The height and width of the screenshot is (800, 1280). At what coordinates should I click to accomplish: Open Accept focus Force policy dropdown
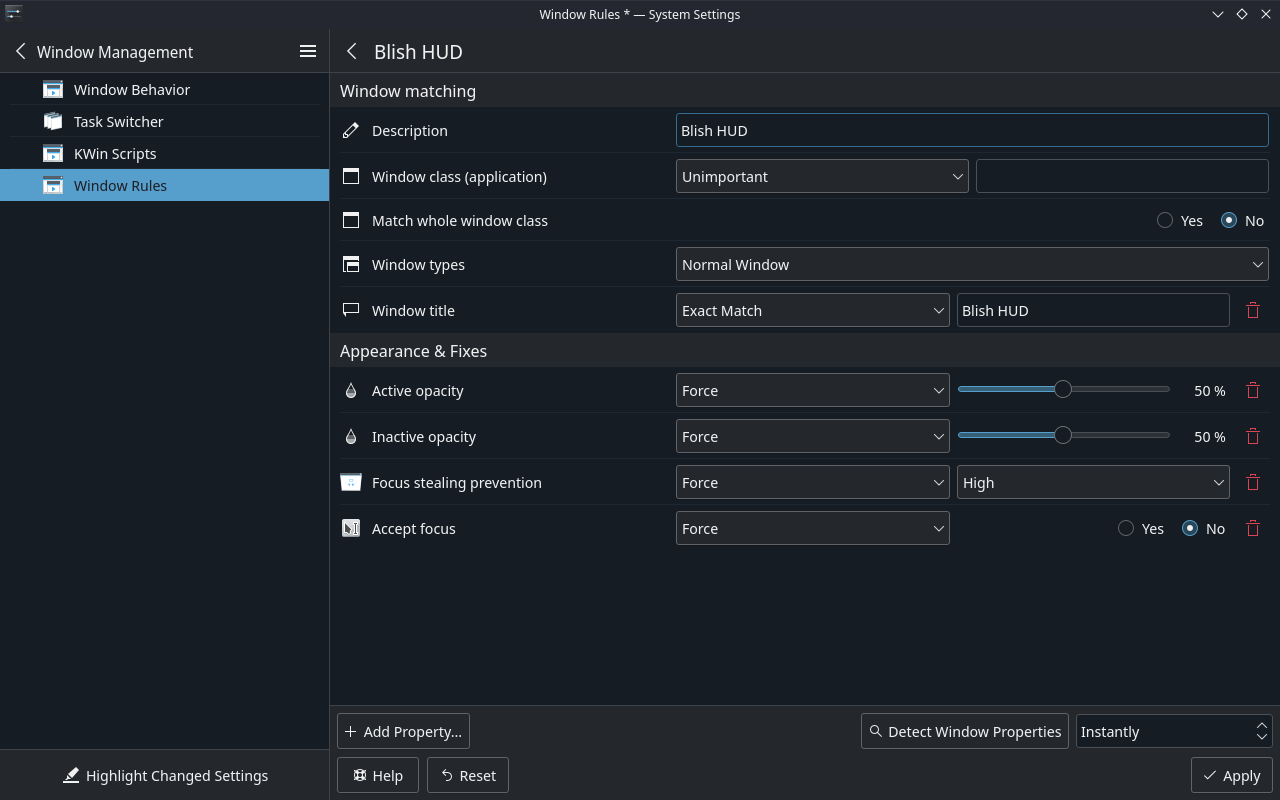tap(813, 528)
